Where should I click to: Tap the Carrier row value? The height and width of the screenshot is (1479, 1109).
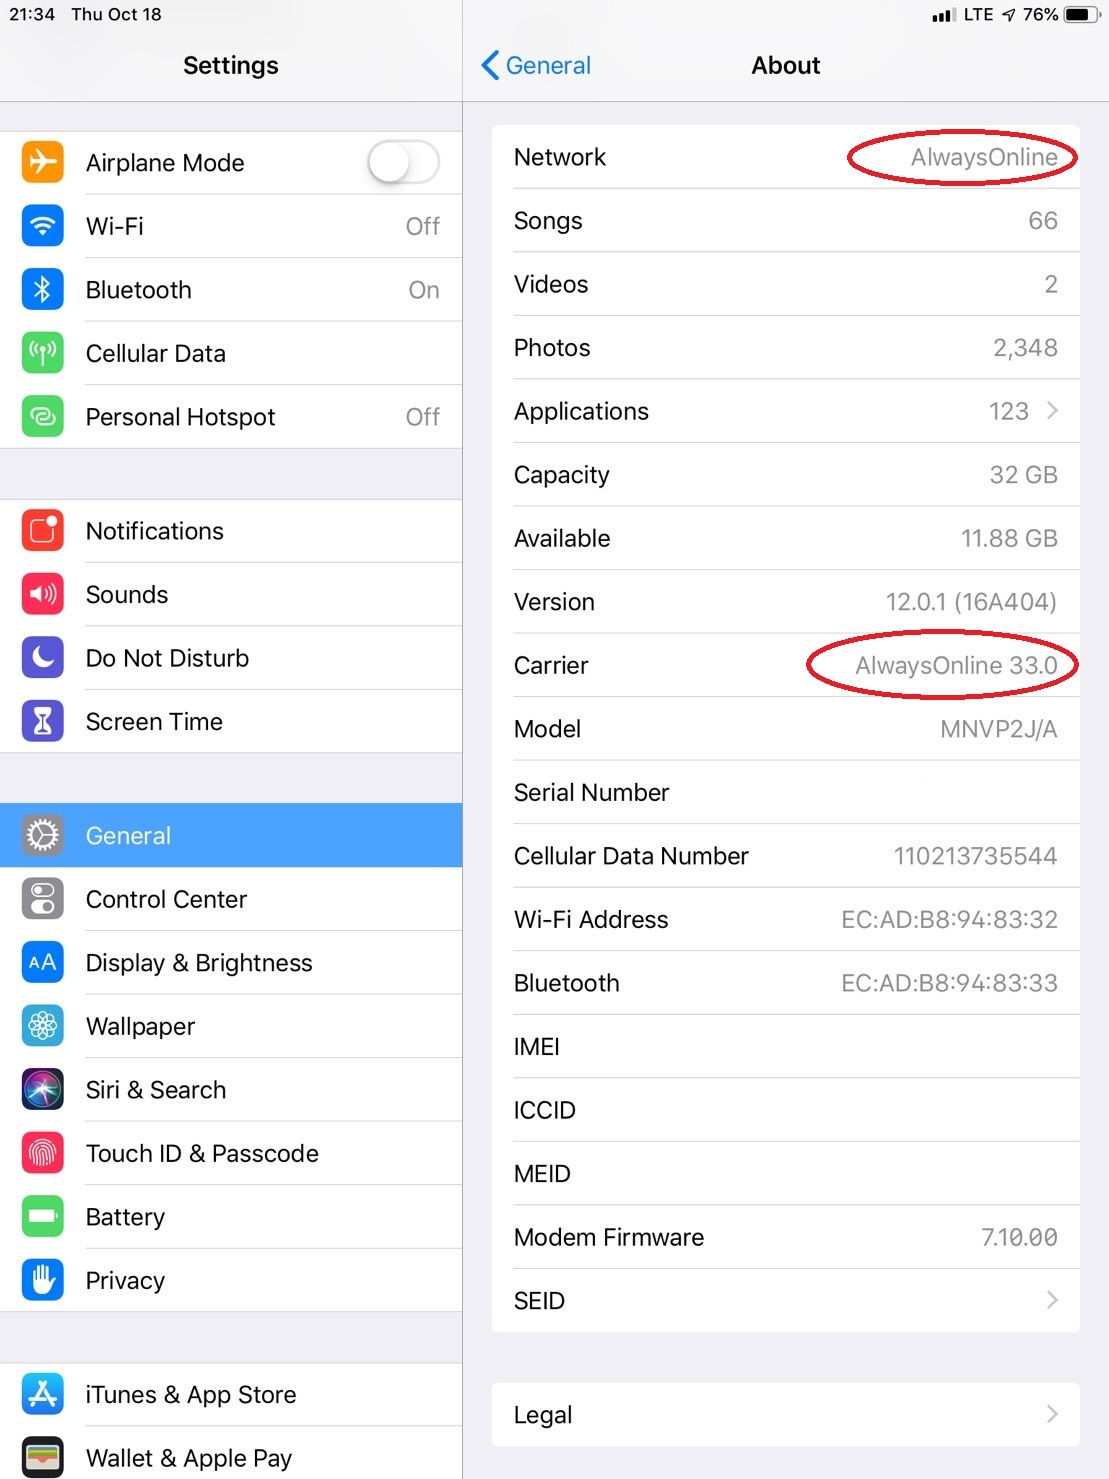[956, 666]
